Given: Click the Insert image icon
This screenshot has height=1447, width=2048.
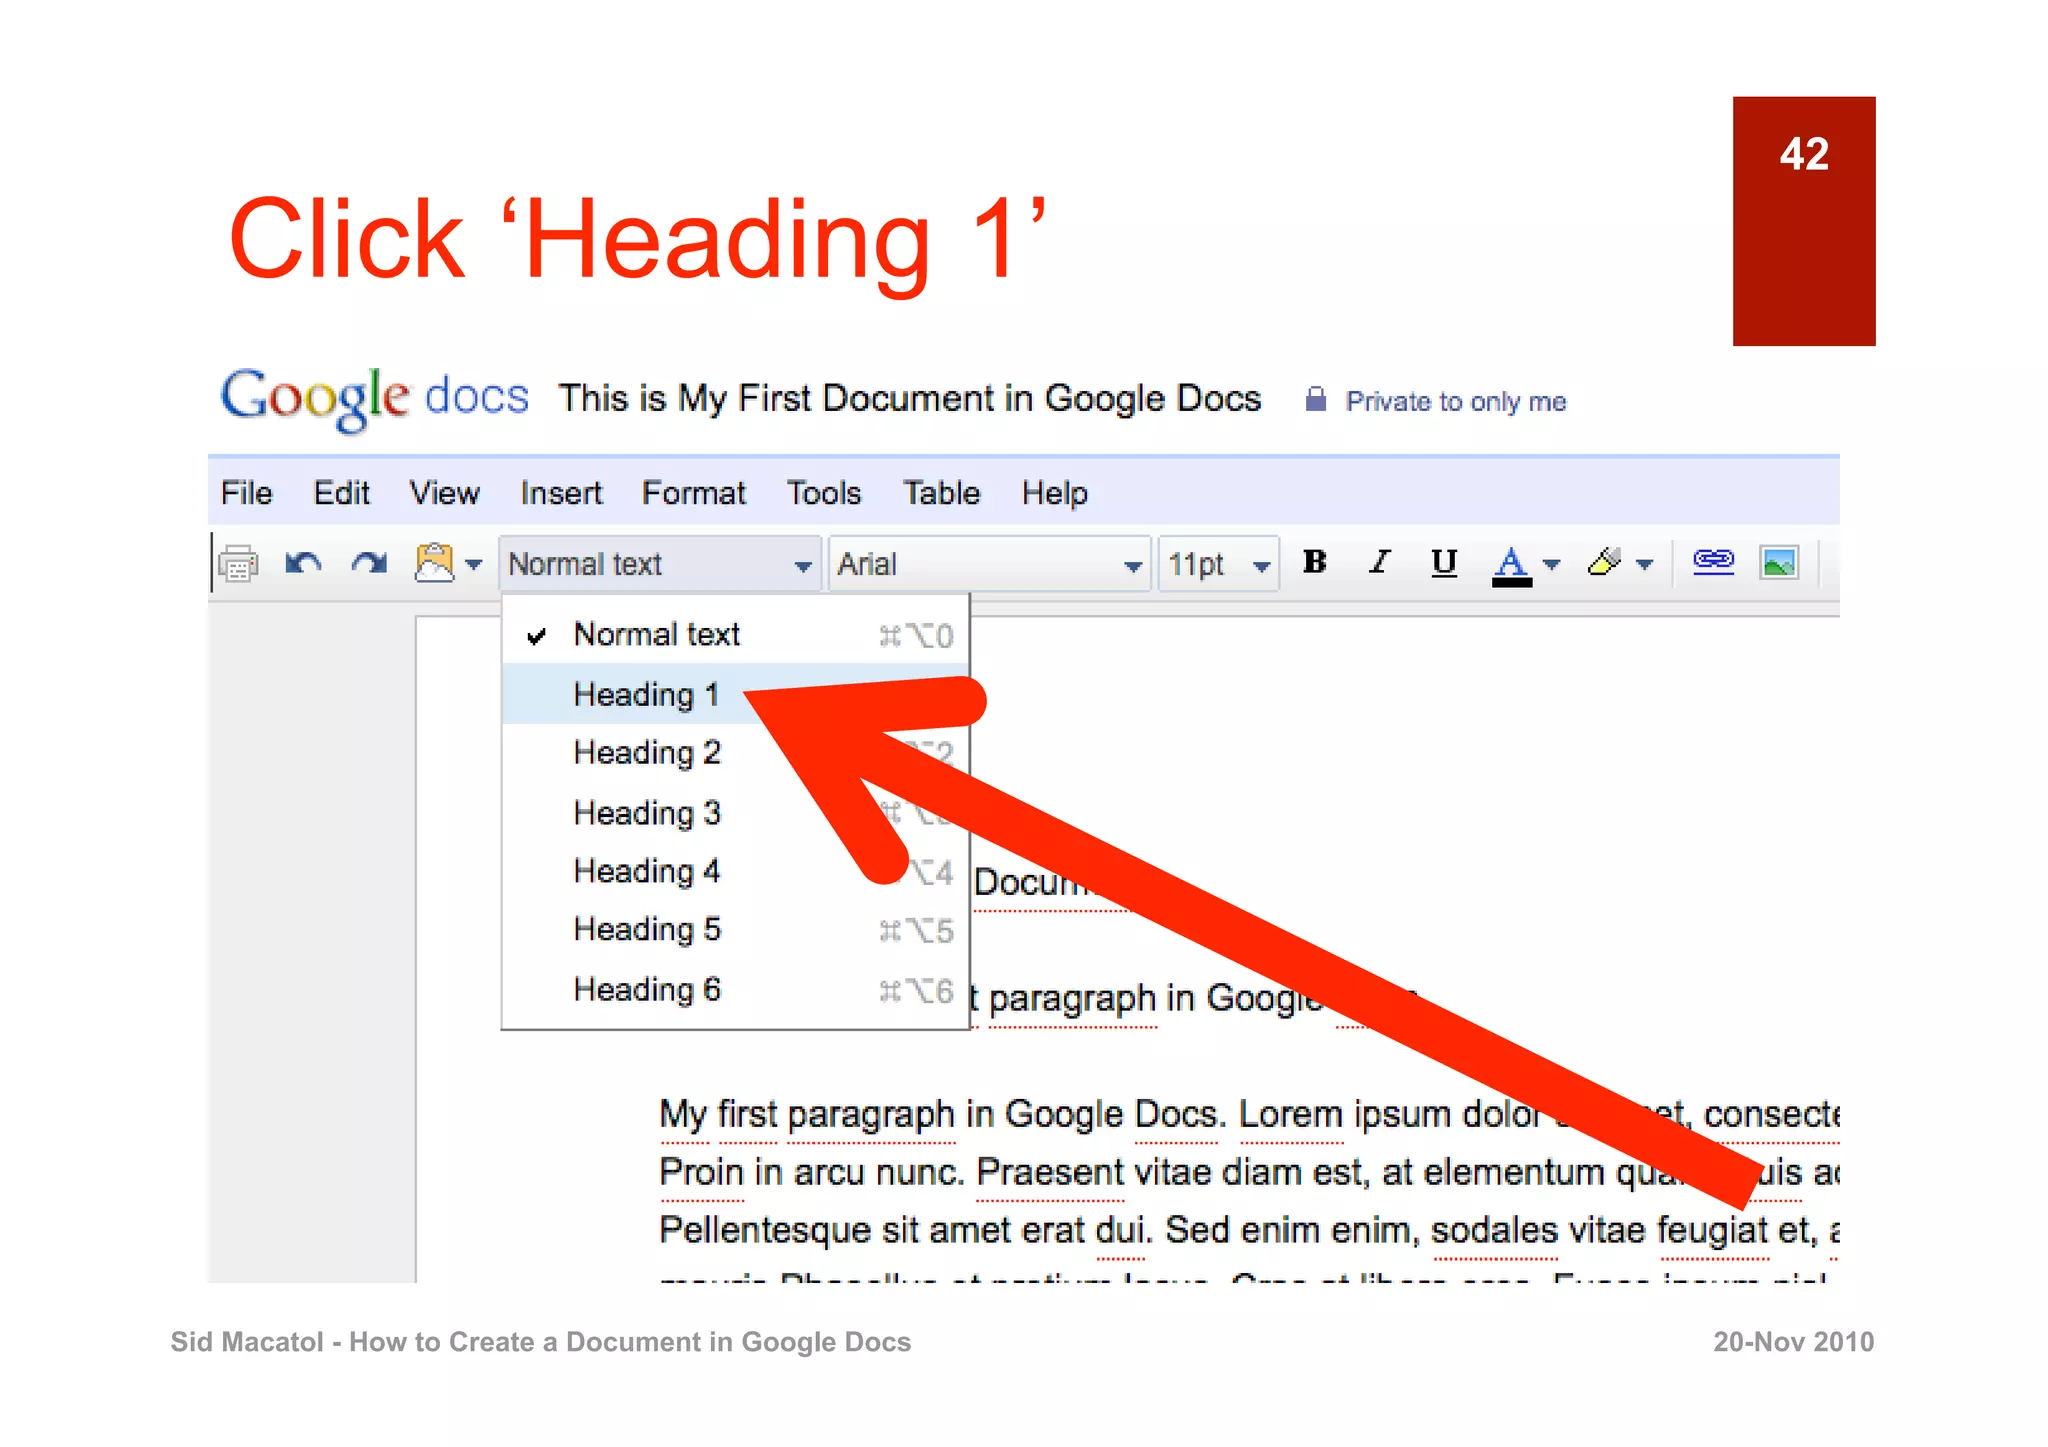Looking at the screenshot, I should (1779, 563).
